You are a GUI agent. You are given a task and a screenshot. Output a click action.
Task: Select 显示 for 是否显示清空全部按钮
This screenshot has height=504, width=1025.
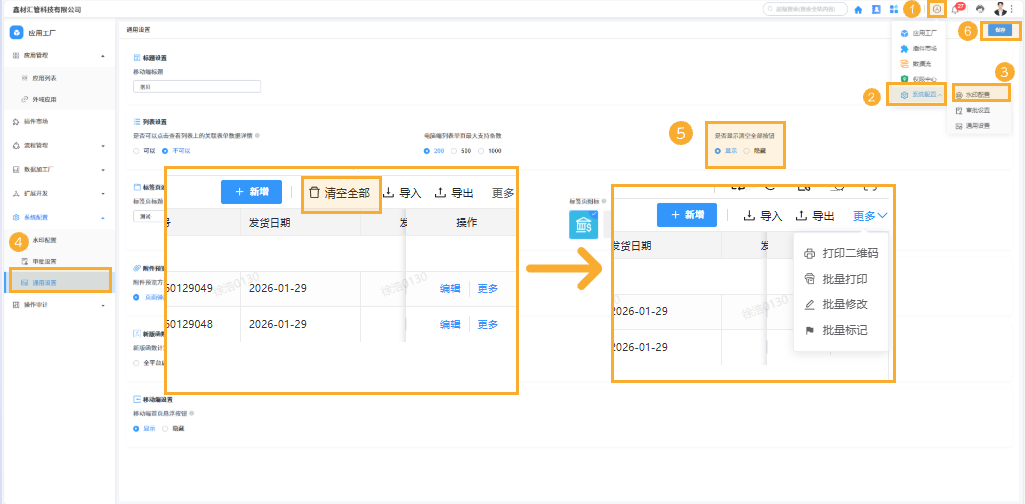[718, 151]
